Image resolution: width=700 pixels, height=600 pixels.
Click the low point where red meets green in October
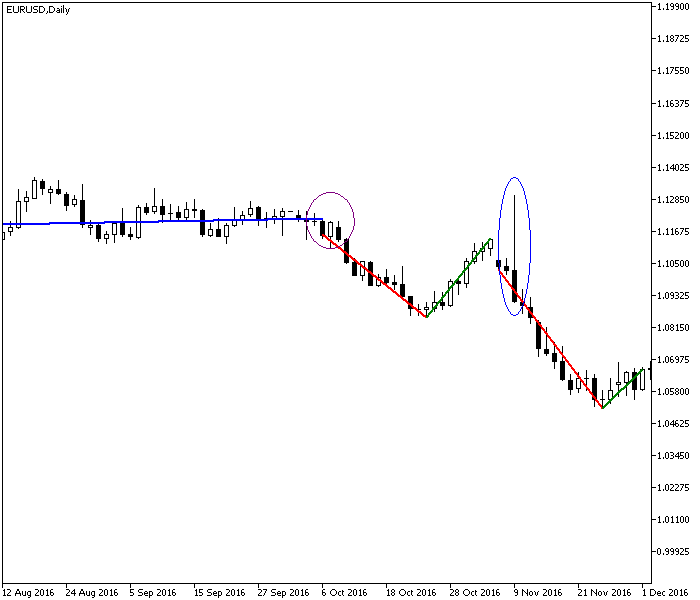[x=426, y=317]
